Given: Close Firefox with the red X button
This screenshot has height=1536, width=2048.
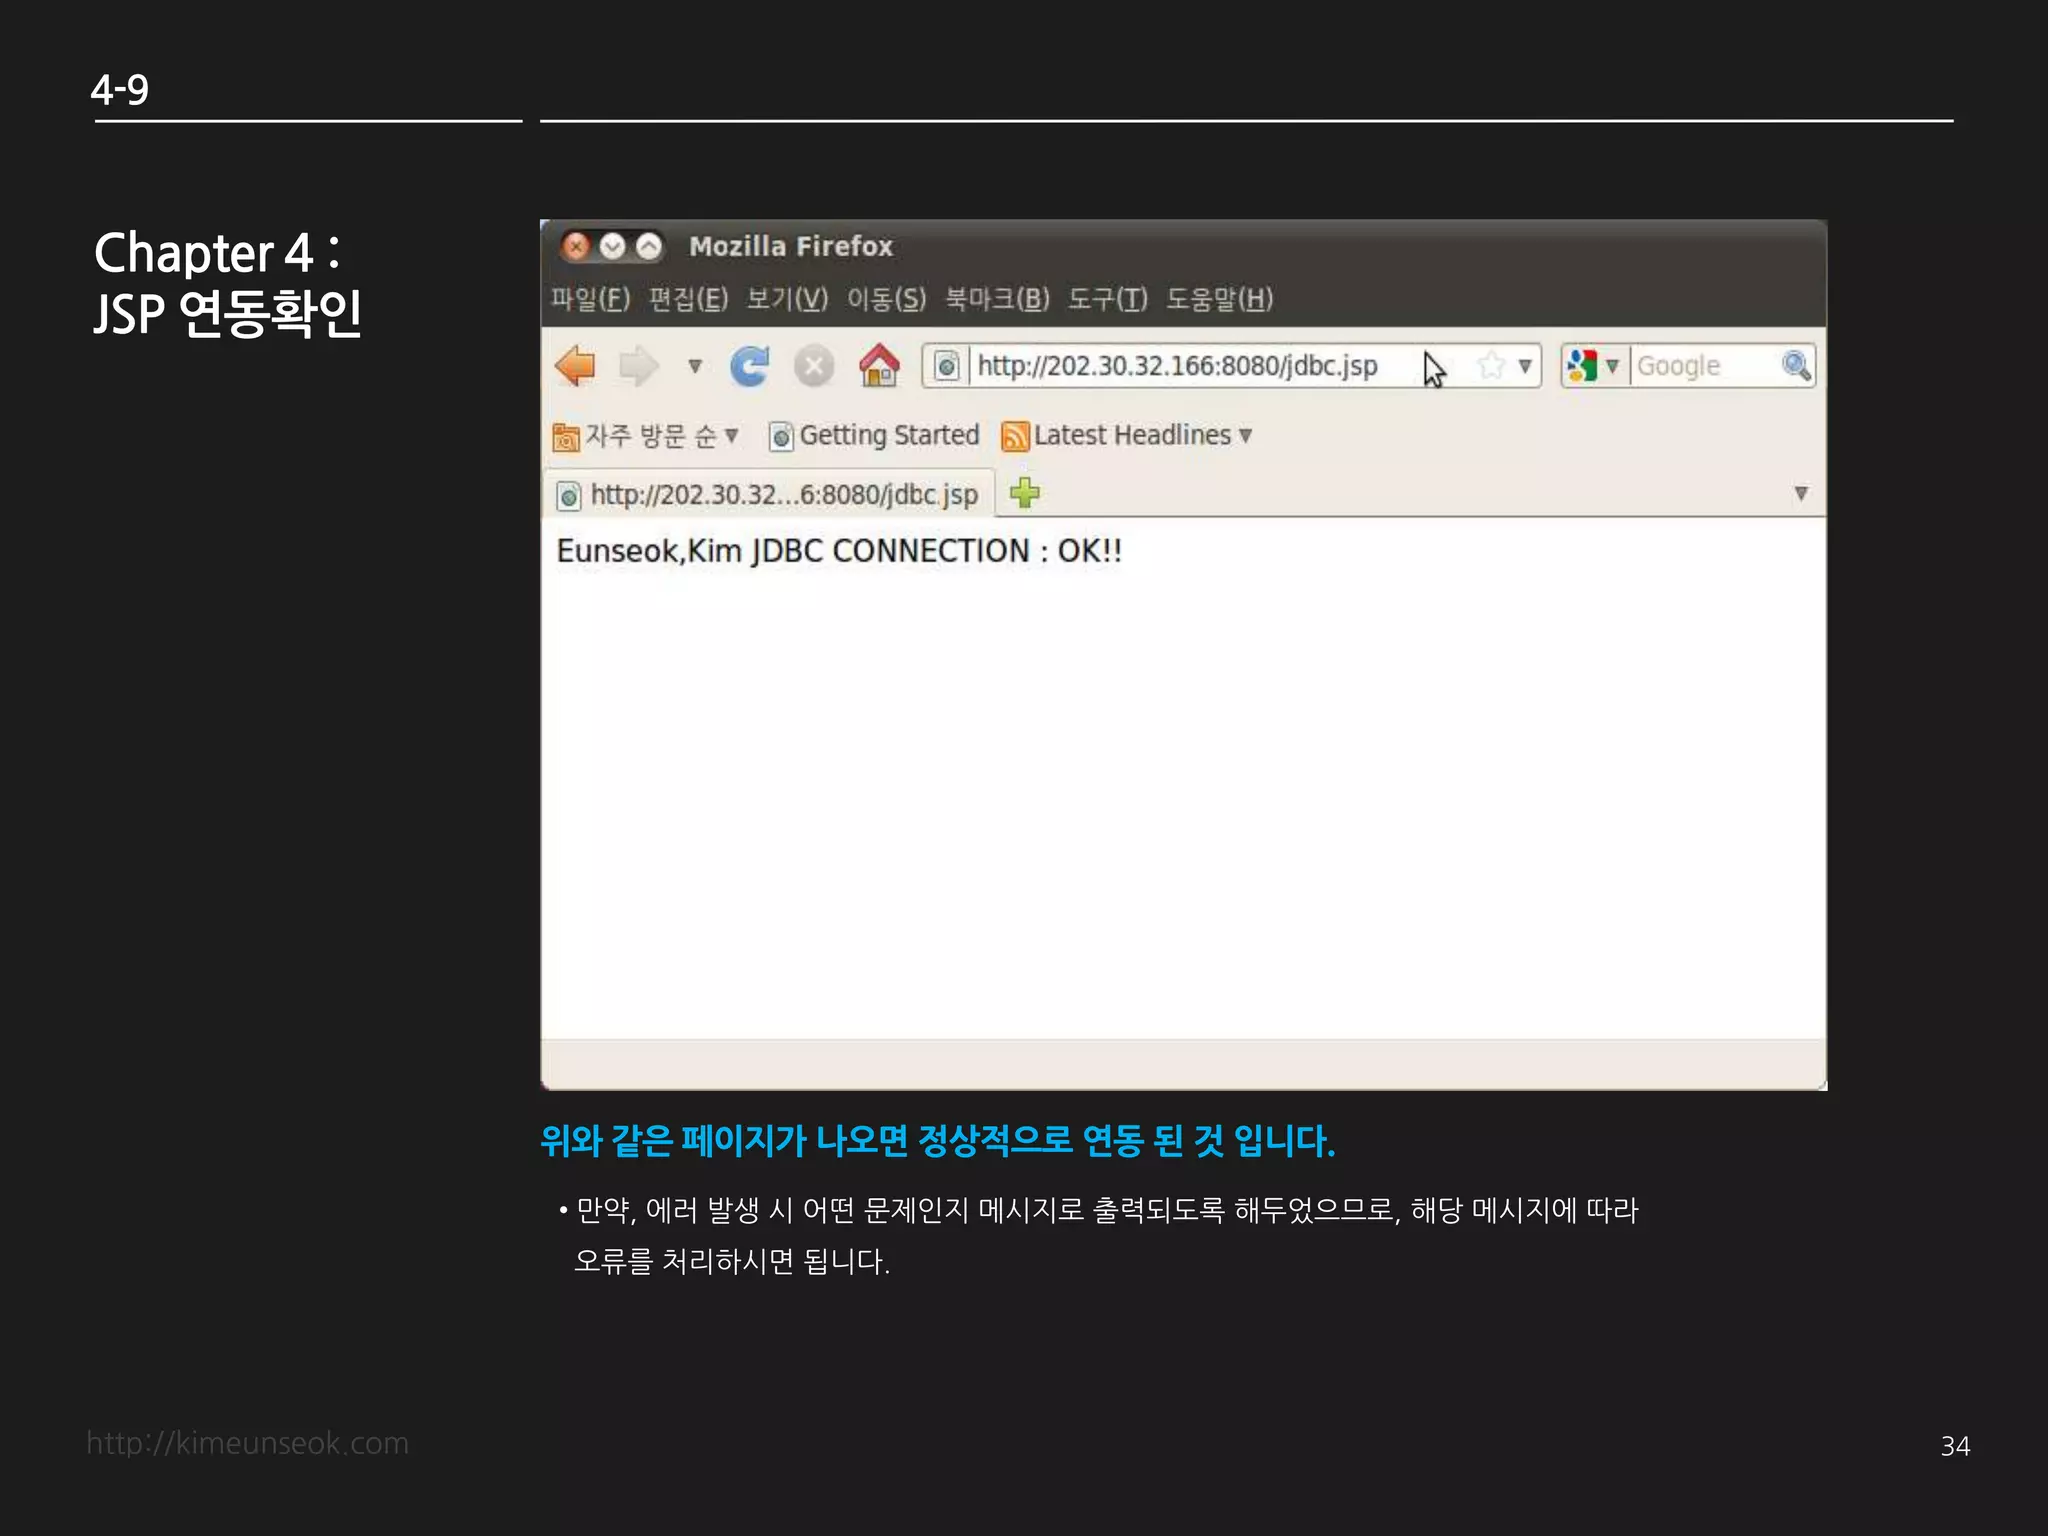Looking at the screenshot, I should 576,246.
